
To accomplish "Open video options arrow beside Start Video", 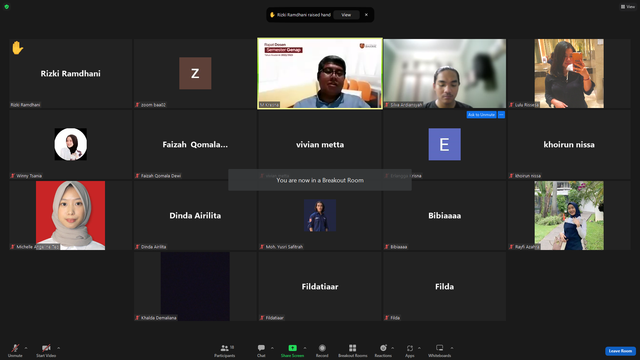I will tap(58, 348).
